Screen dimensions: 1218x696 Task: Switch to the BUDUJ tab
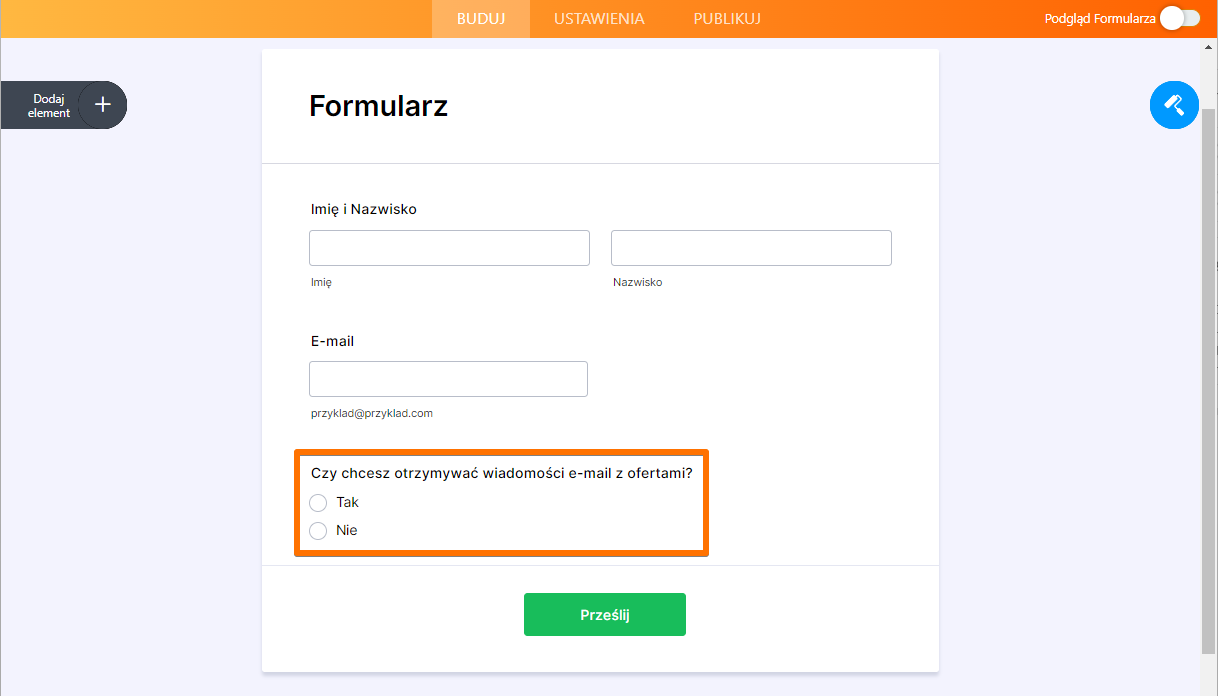481,19
